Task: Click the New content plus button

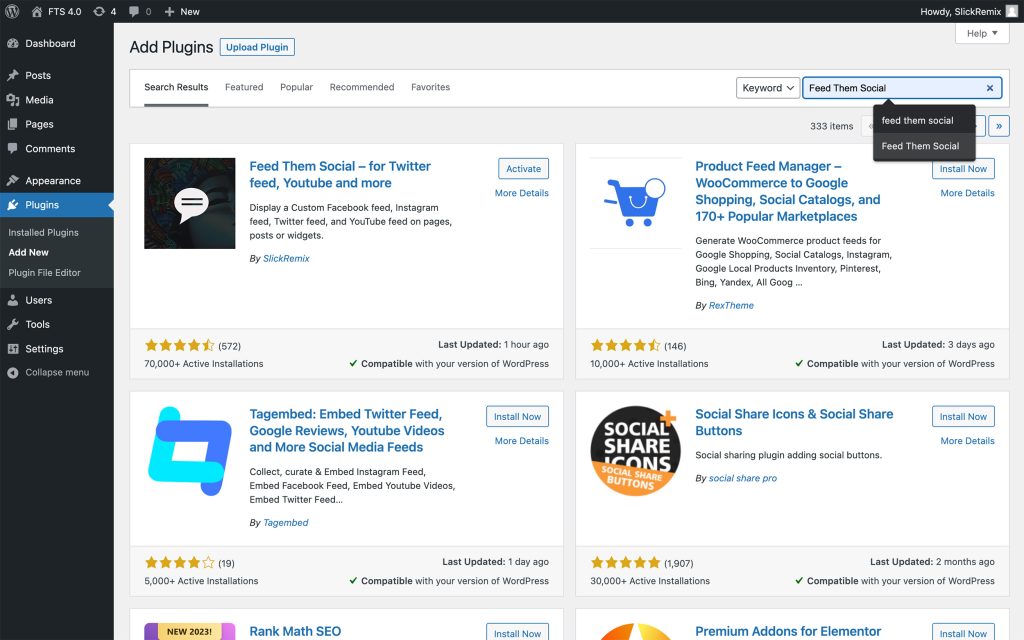Action: (x=182, y=11)
